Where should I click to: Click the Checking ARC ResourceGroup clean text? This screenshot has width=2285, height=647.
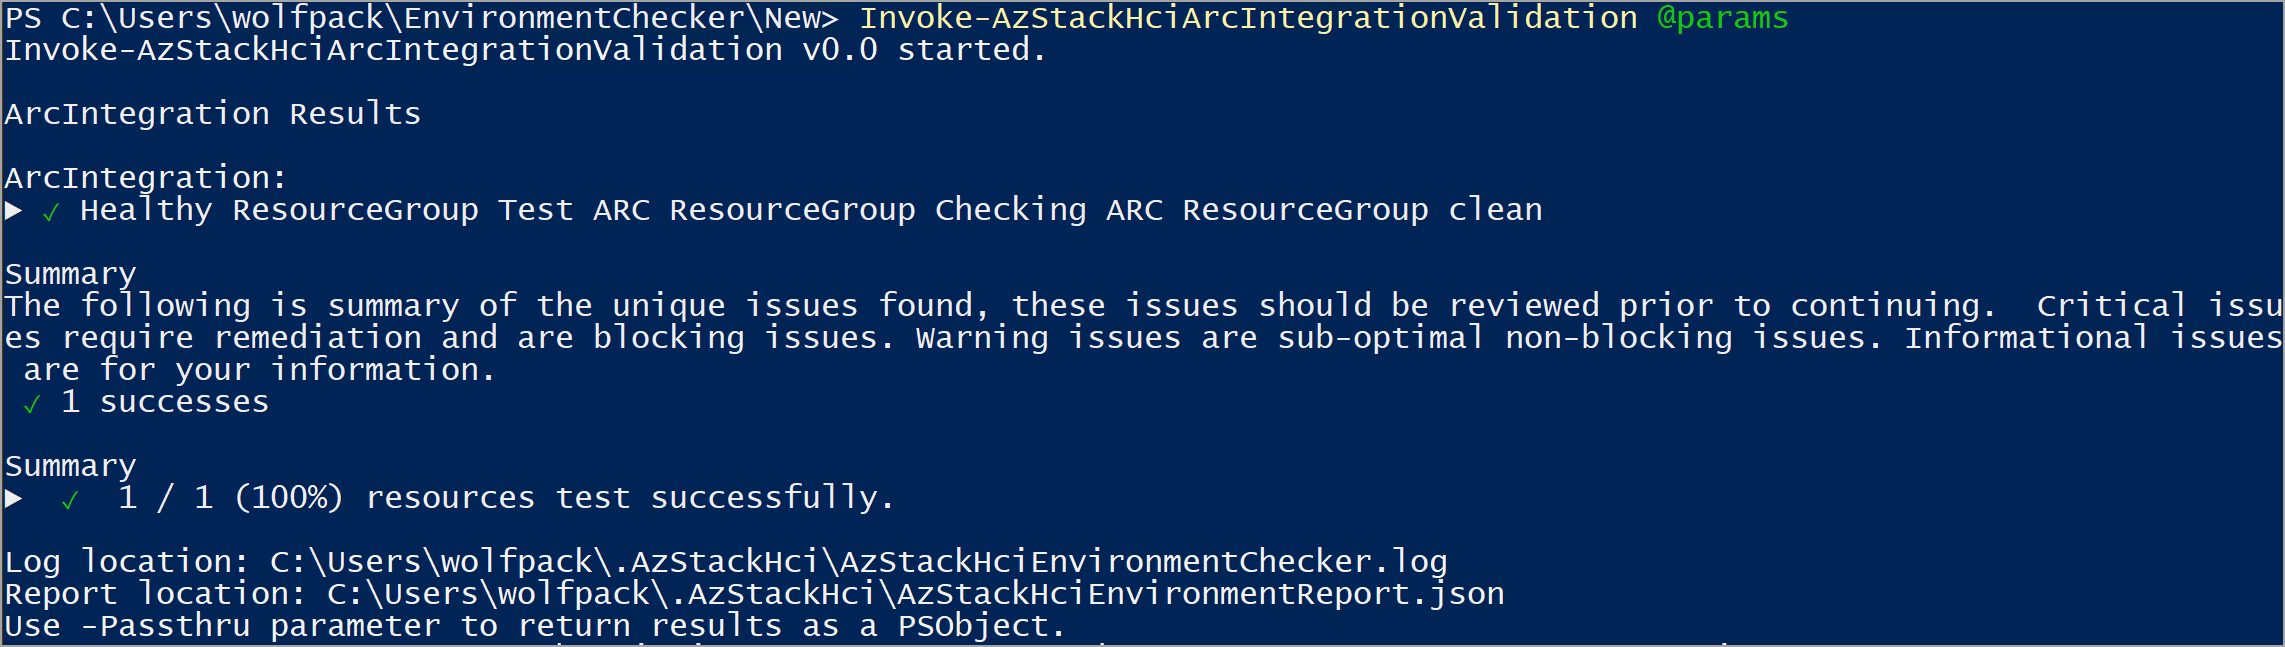pyautogui.click(x=1239, y=210)
